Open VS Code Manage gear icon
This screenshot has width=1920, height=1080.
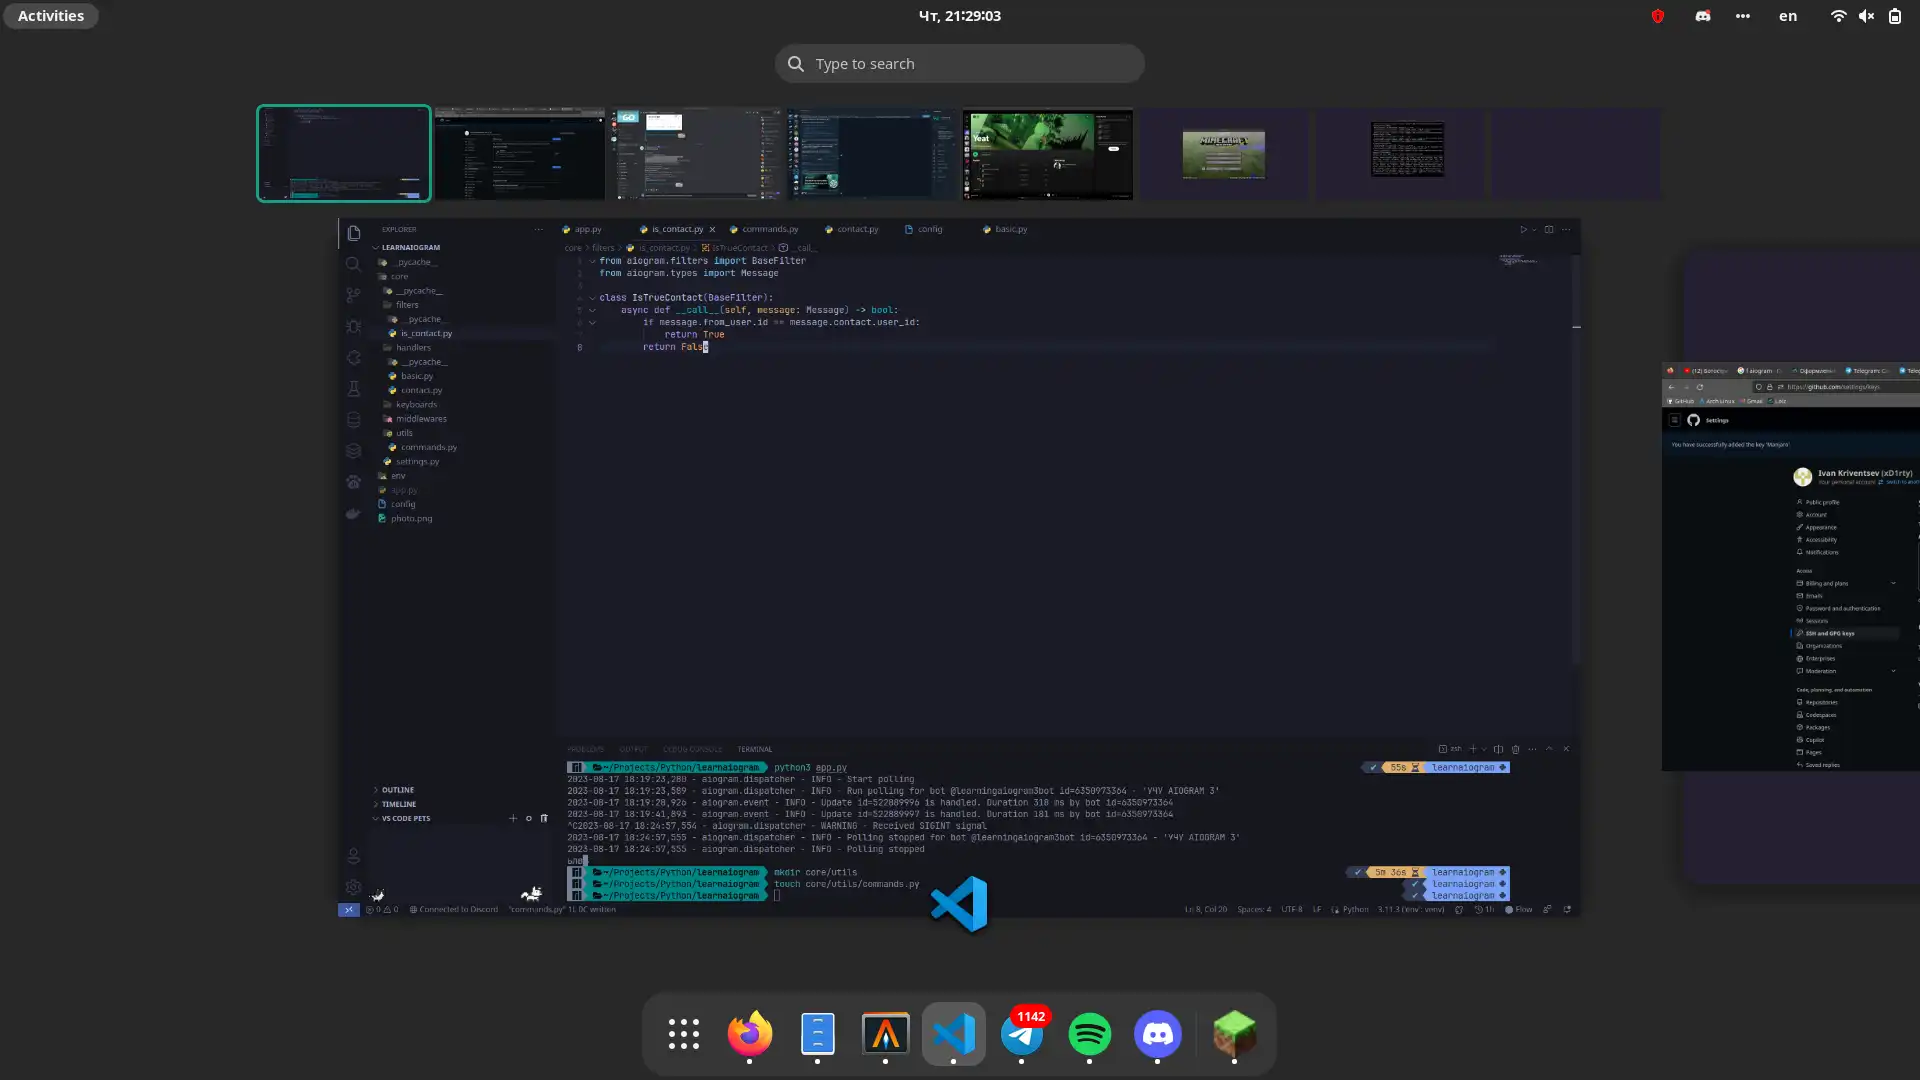[353, 887]
